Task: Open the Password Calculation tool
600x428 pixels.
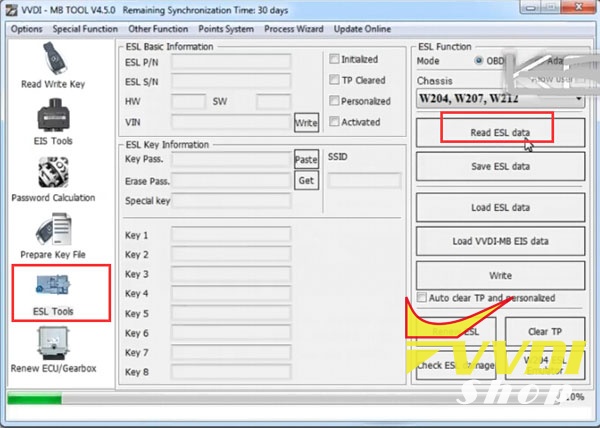Action: coord(52,178)
